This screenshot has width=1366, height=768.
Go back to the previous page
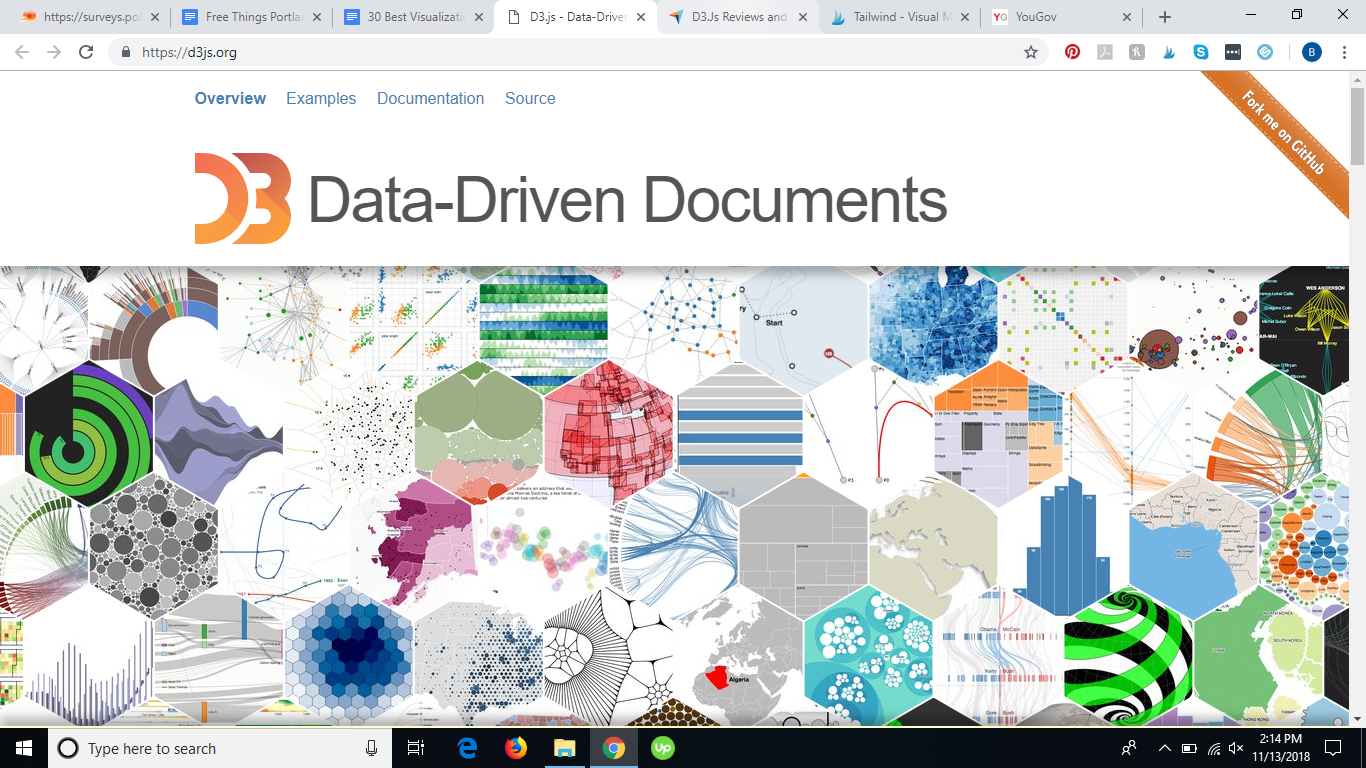[22, 52]
